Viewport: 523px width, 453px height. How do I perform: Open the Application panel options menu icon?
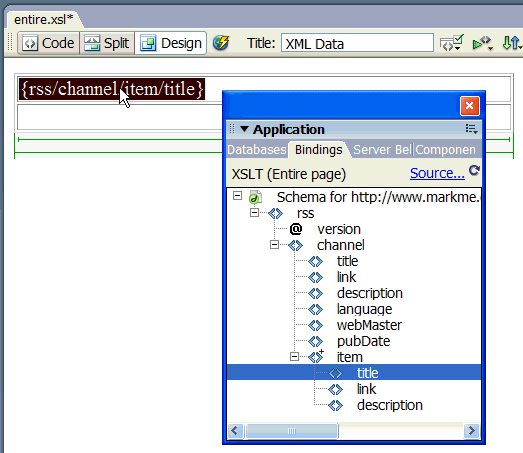click(x=472, y=129)
